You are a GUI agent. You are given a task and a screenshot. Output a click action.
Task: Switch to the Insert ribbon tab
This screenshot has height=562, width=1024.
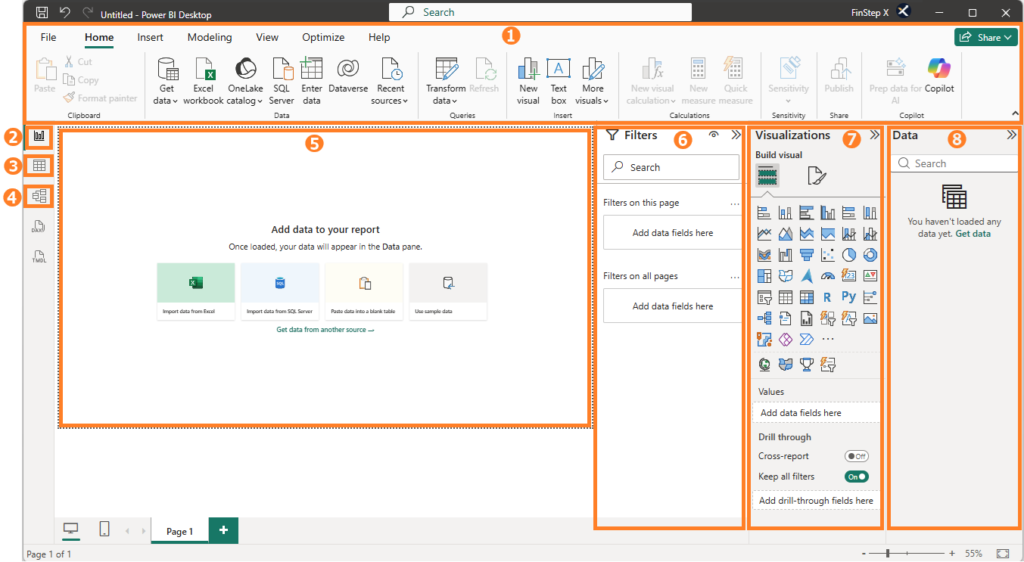(150, 37)
